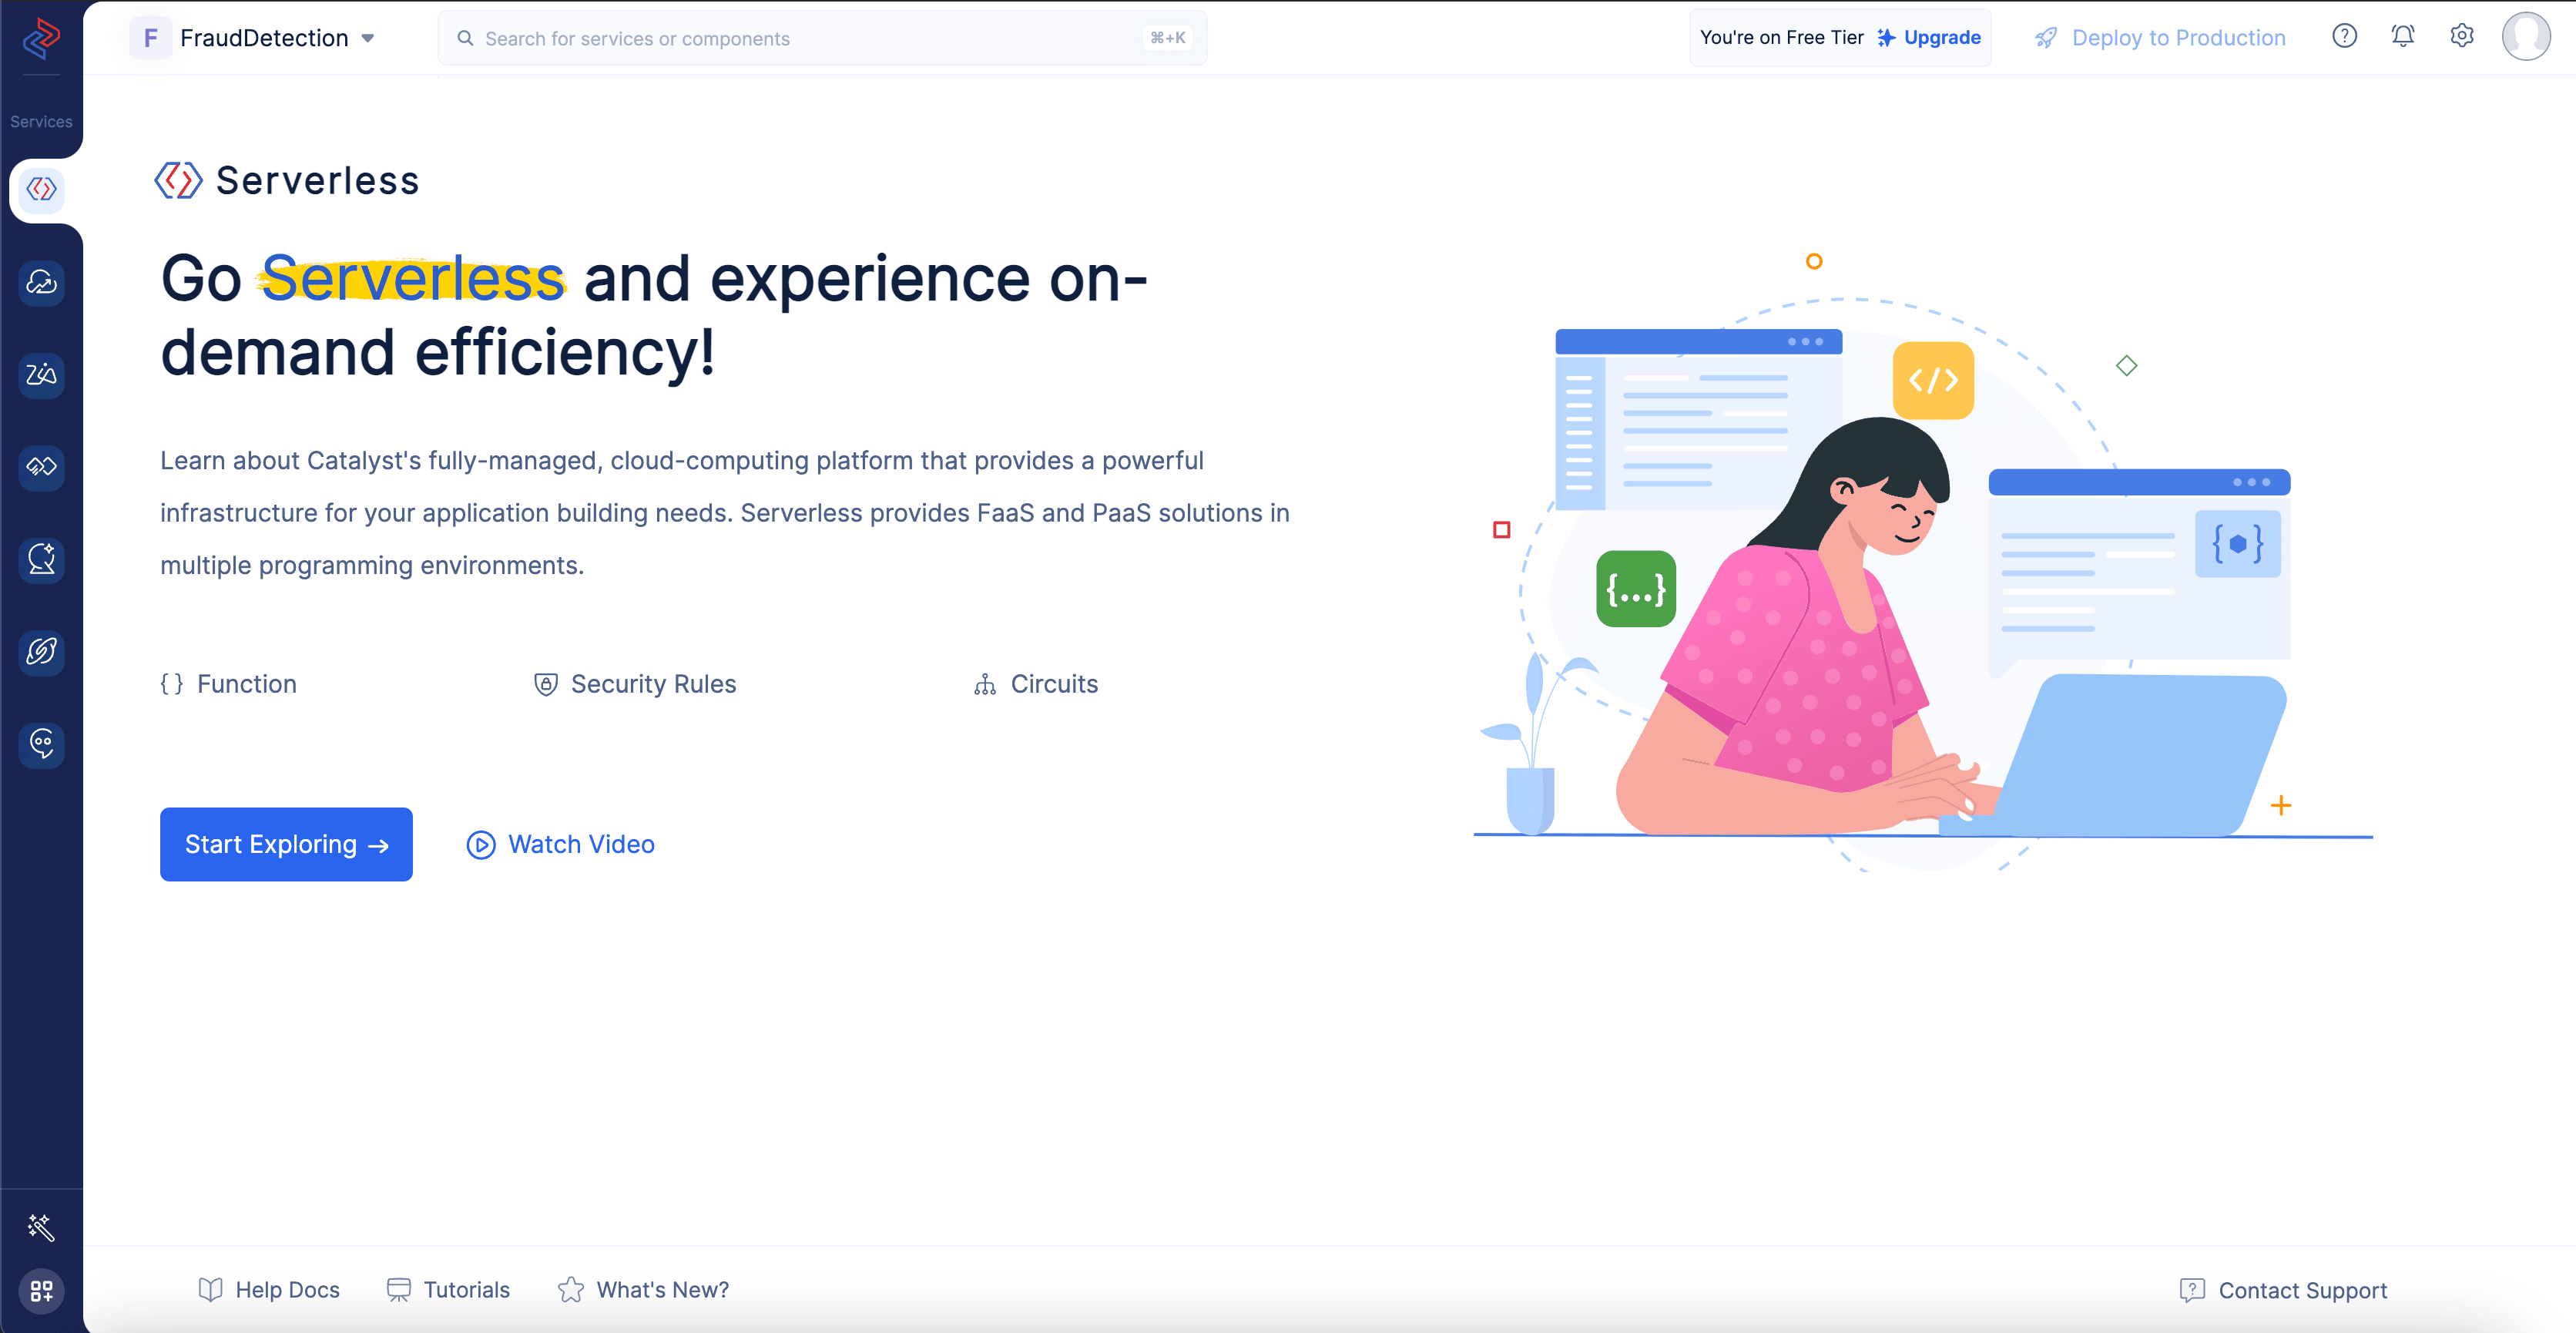
Task: Click the magic wand icon in sidebar
Action: pos(41,1227)
